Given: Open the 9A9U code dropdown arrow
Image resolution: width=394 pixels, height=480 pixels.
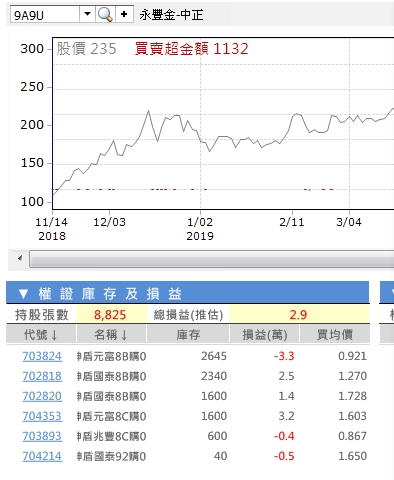Looking at the screenshot, I should point(87,14).
